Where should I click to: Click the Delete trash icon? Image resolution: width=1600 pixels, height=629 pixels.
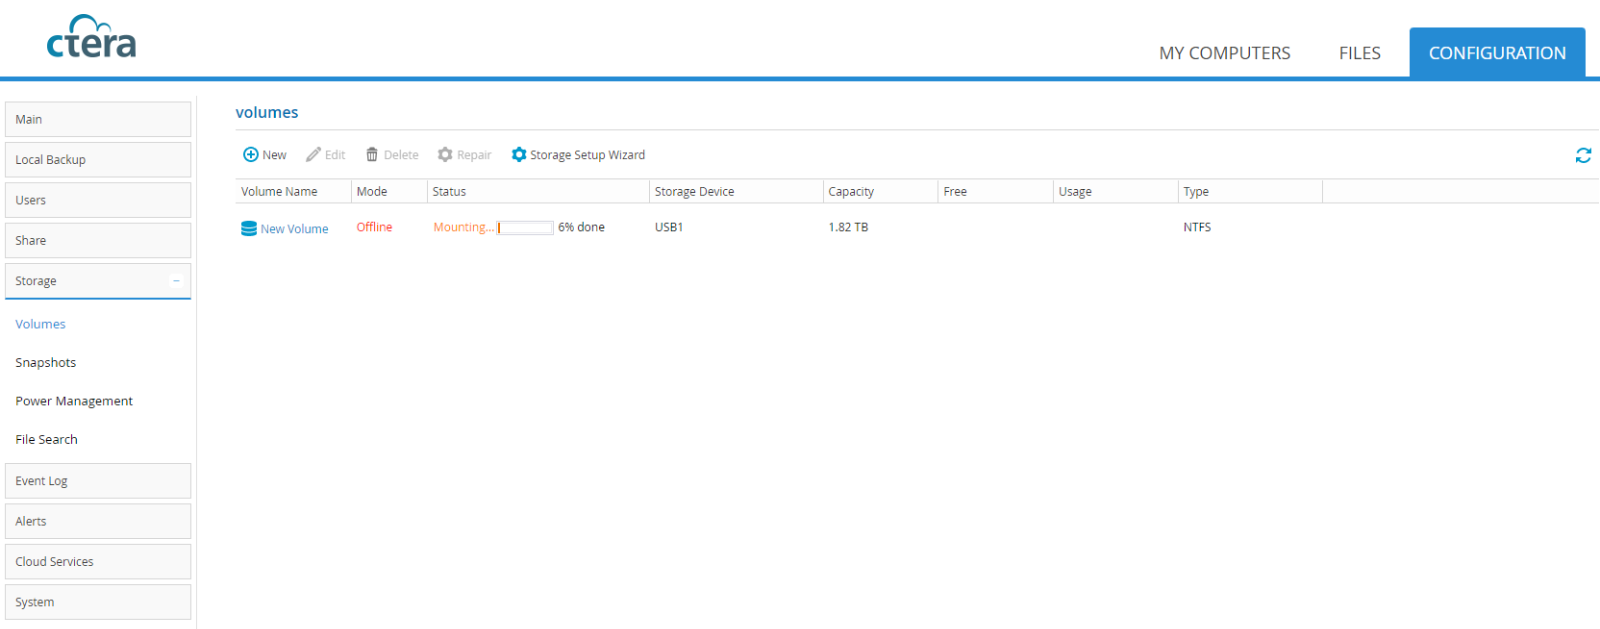(x=372, y=154)
